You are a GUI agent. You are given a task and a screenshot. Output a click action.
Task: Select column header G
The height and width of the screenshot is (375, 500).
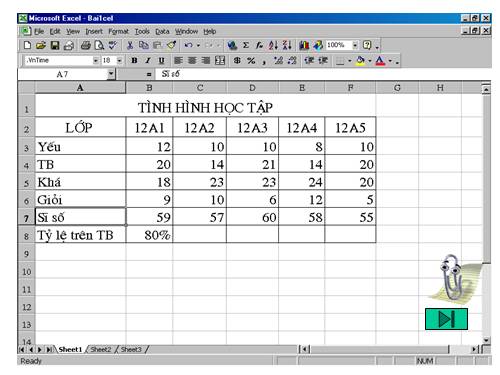tap(397, 88)
